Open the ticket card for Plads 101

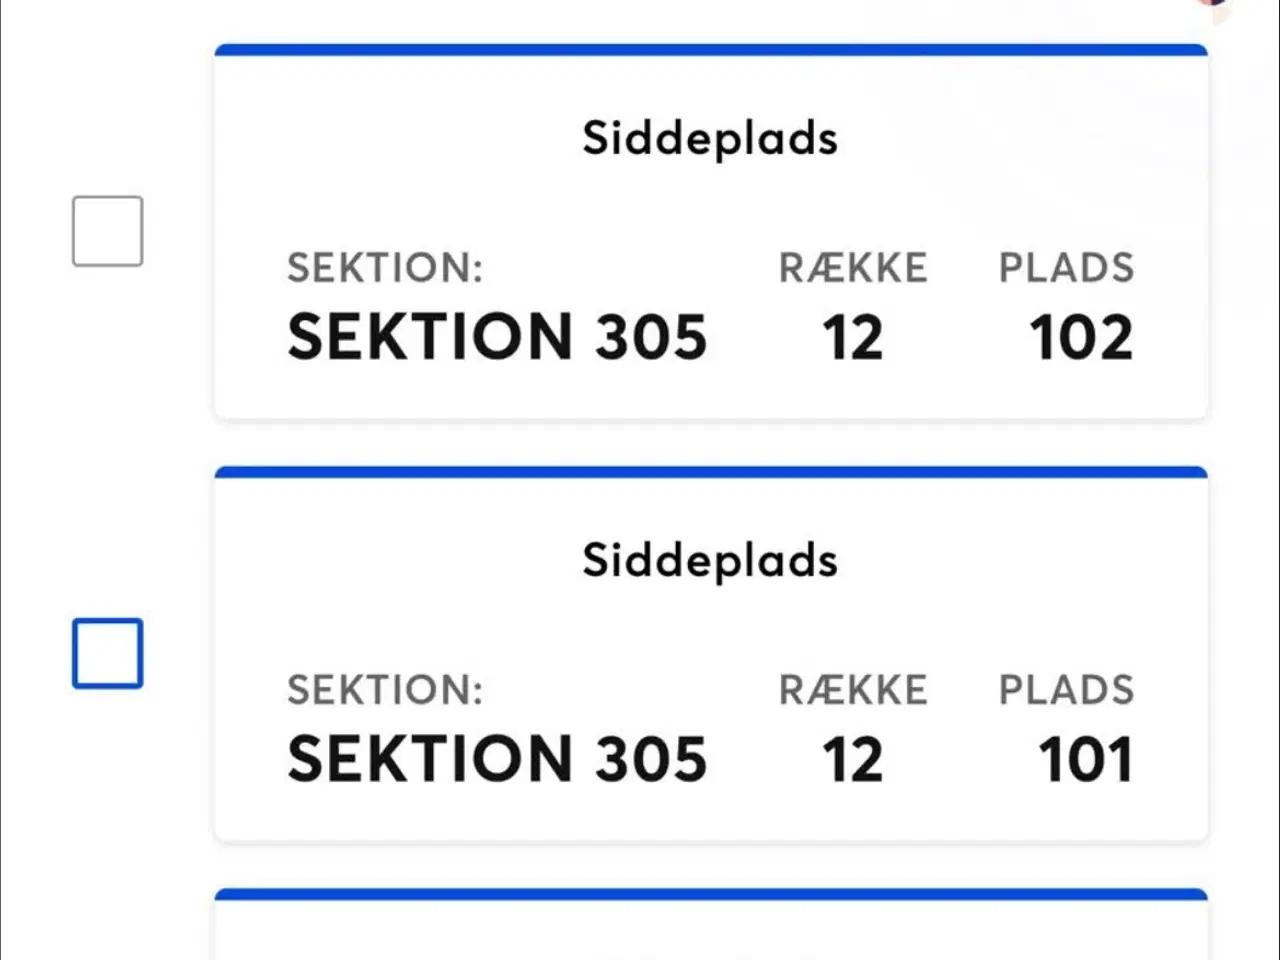[711, 654]
